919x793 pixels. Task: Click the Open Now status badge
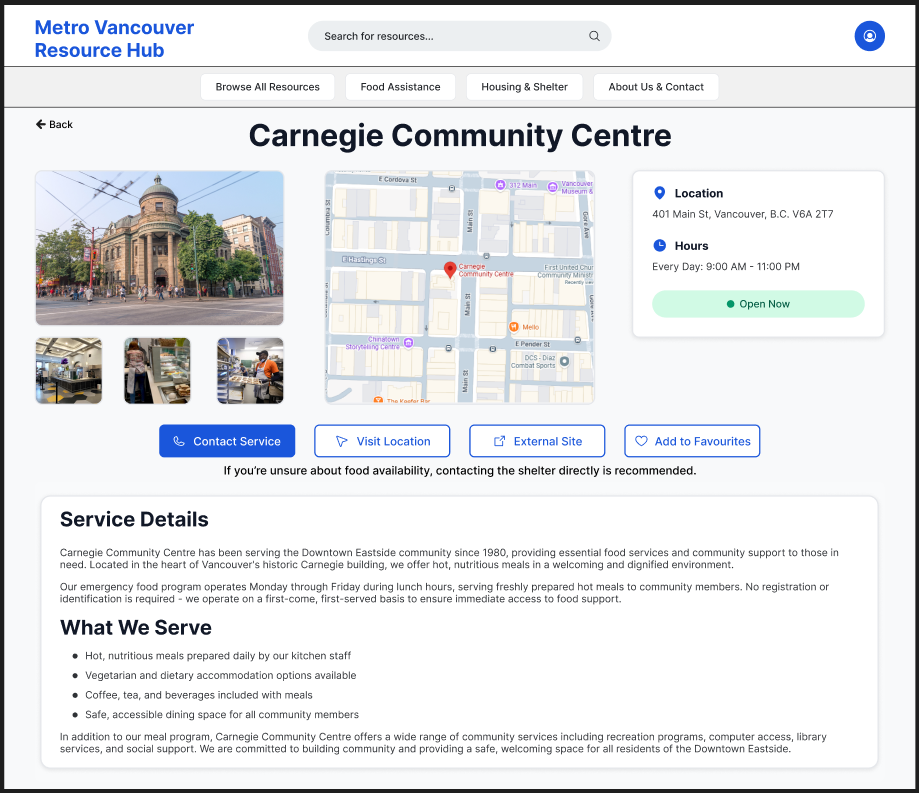point(758,304)
